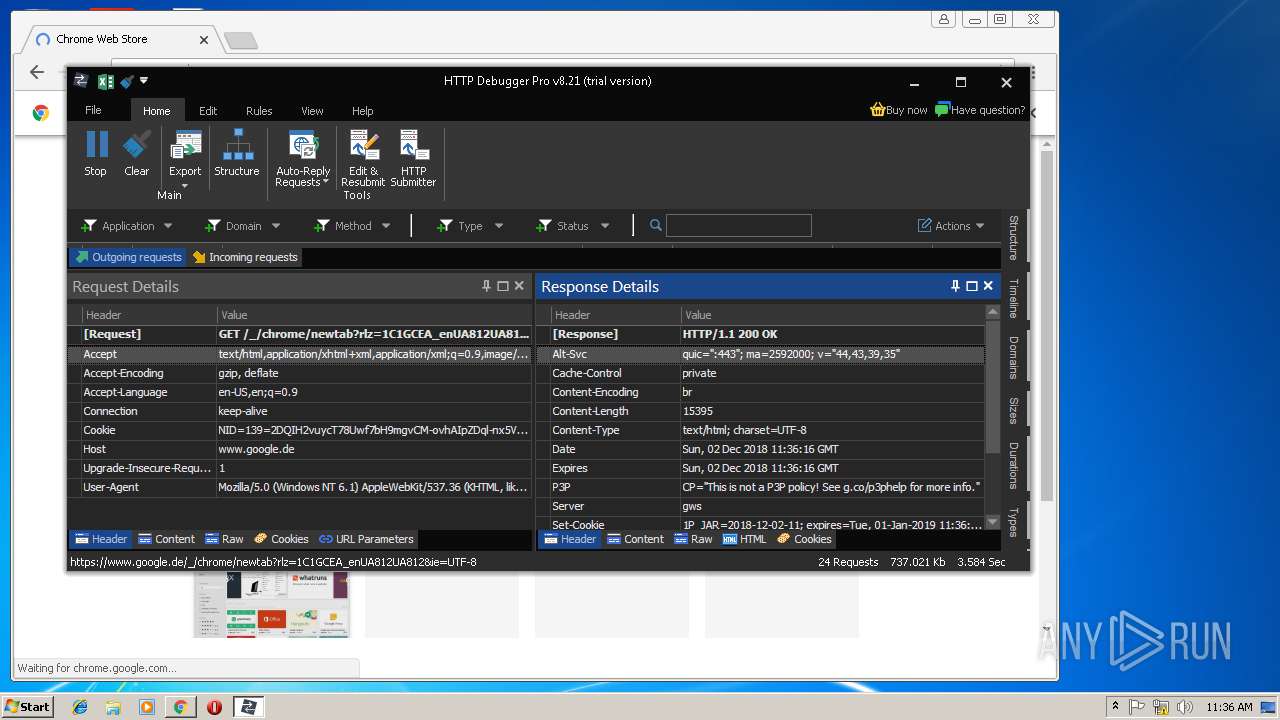Select Request Details Header tab
This screenshot has height=720, width=1280.
(101, 539)
